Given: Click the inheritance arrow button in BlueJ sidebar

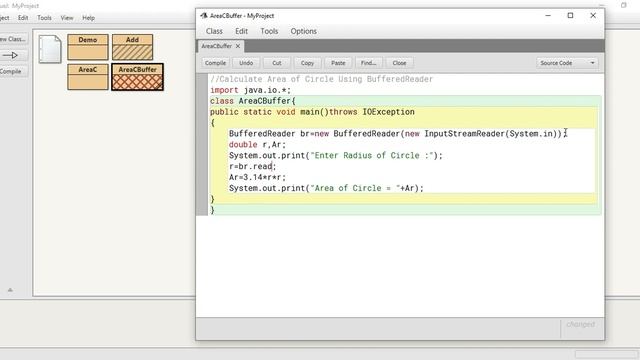Looking at the screenshot, I should pos(11,55).
